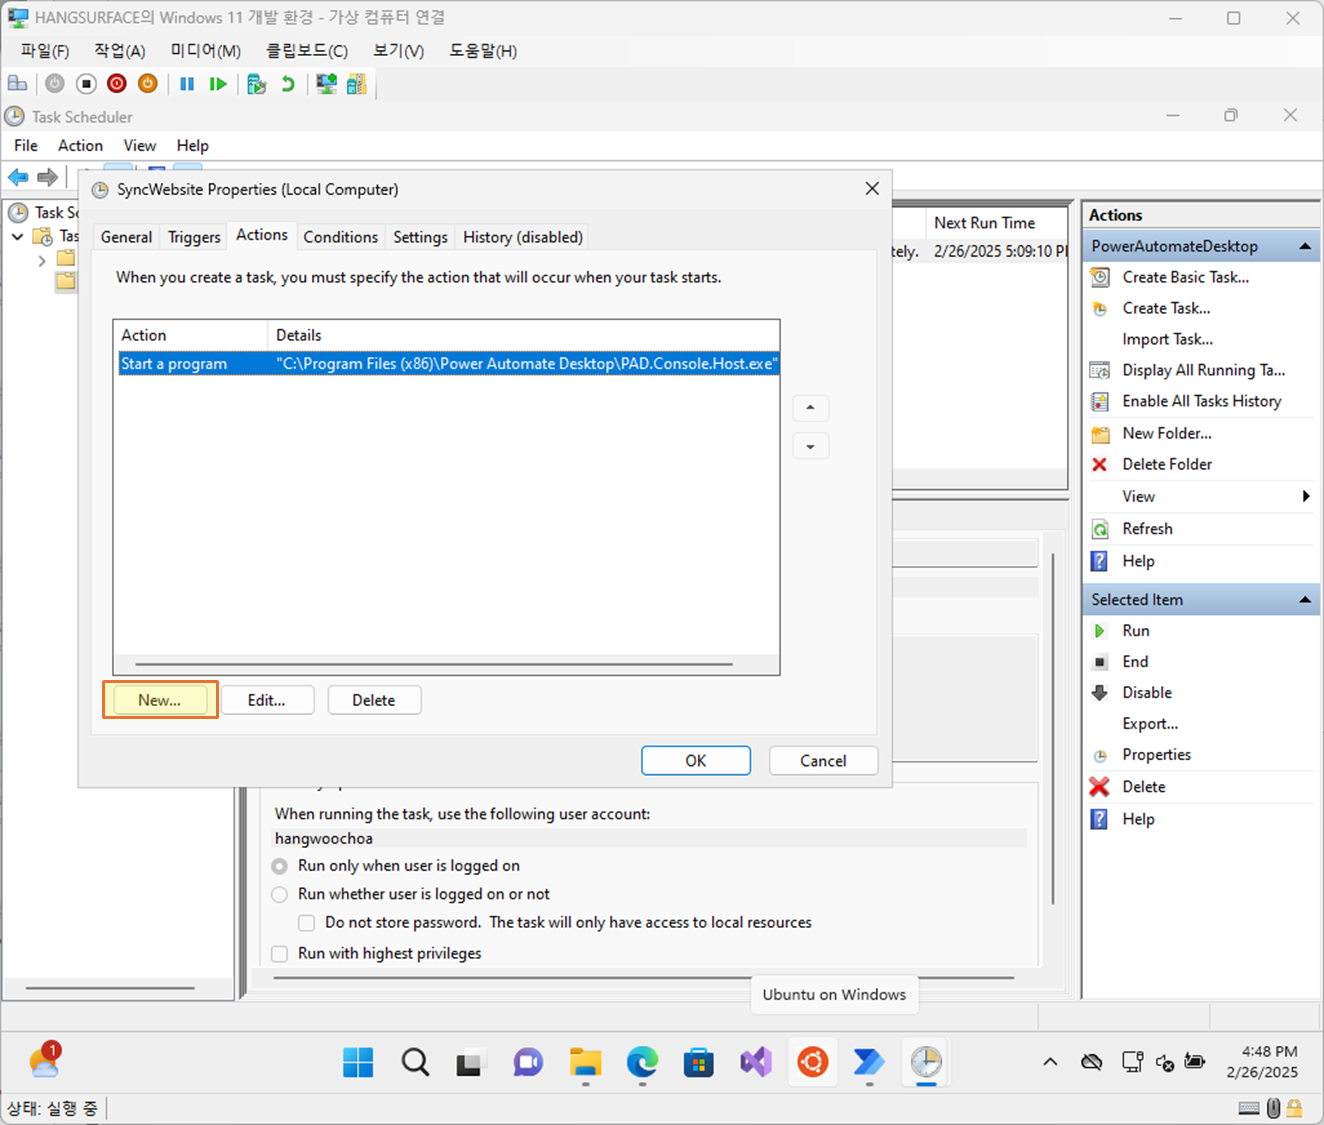Check Do not store password box
The width and height of the screenshot is (1324, 1125).
click(x=307, y=923)
